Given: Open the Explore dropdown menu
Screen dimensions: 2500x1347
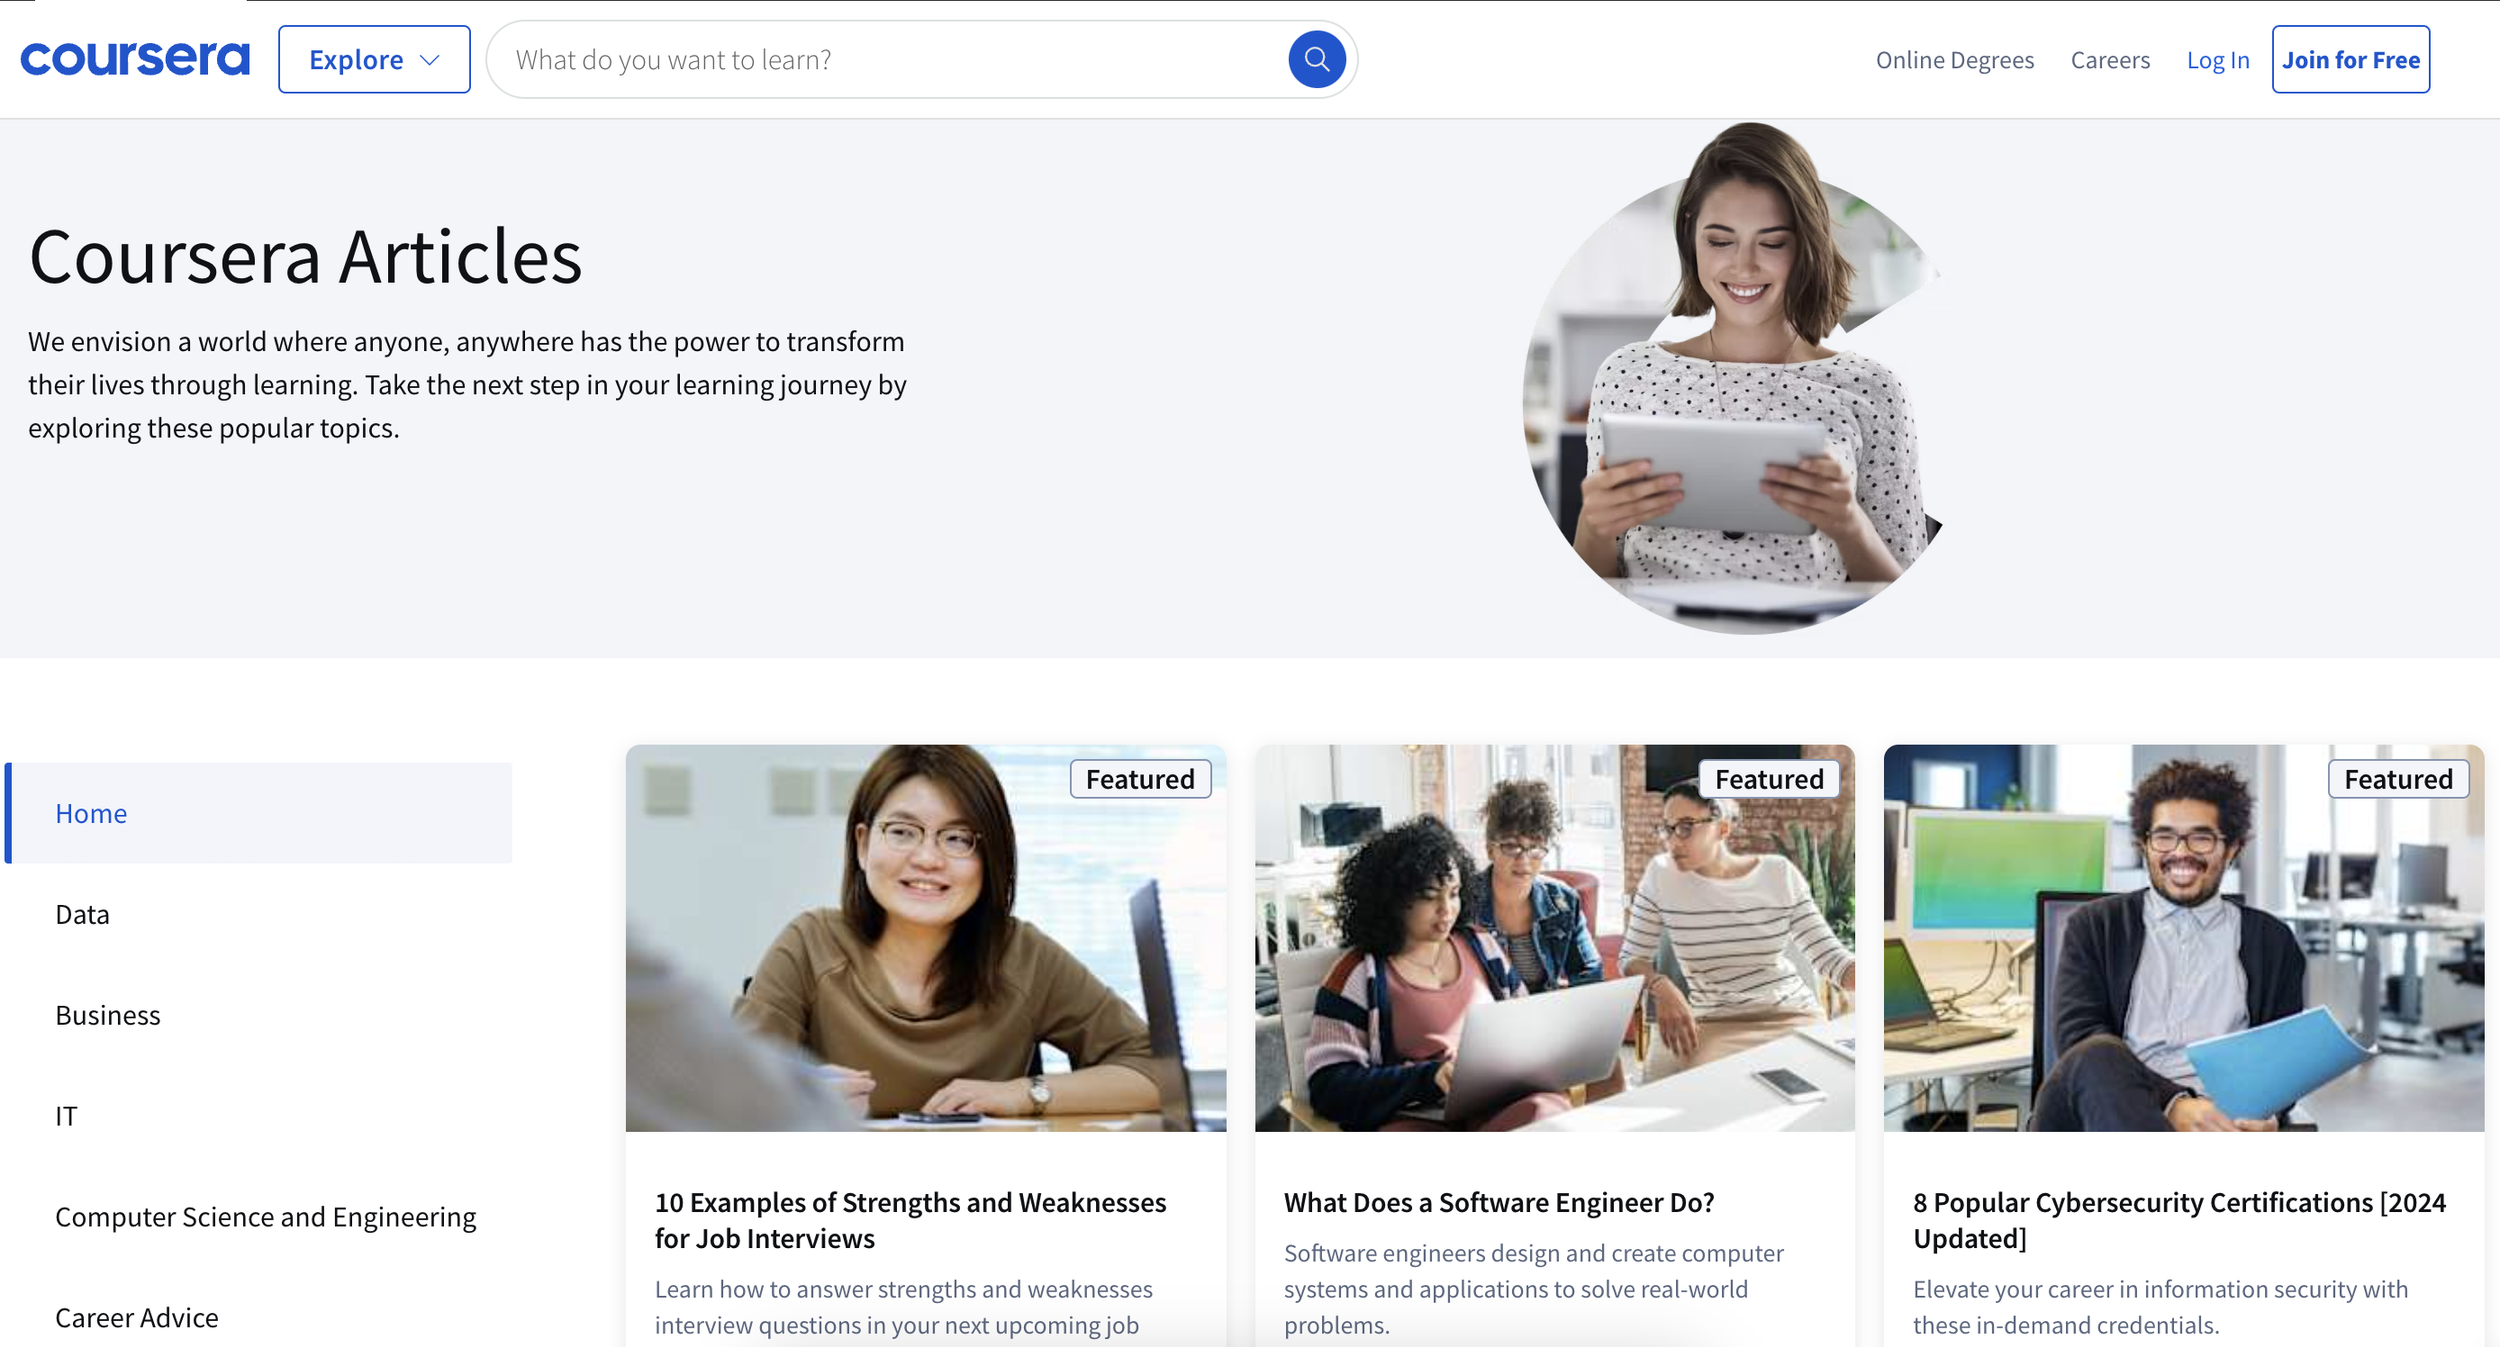Looking at the screenshot, I should coord(374,60).
